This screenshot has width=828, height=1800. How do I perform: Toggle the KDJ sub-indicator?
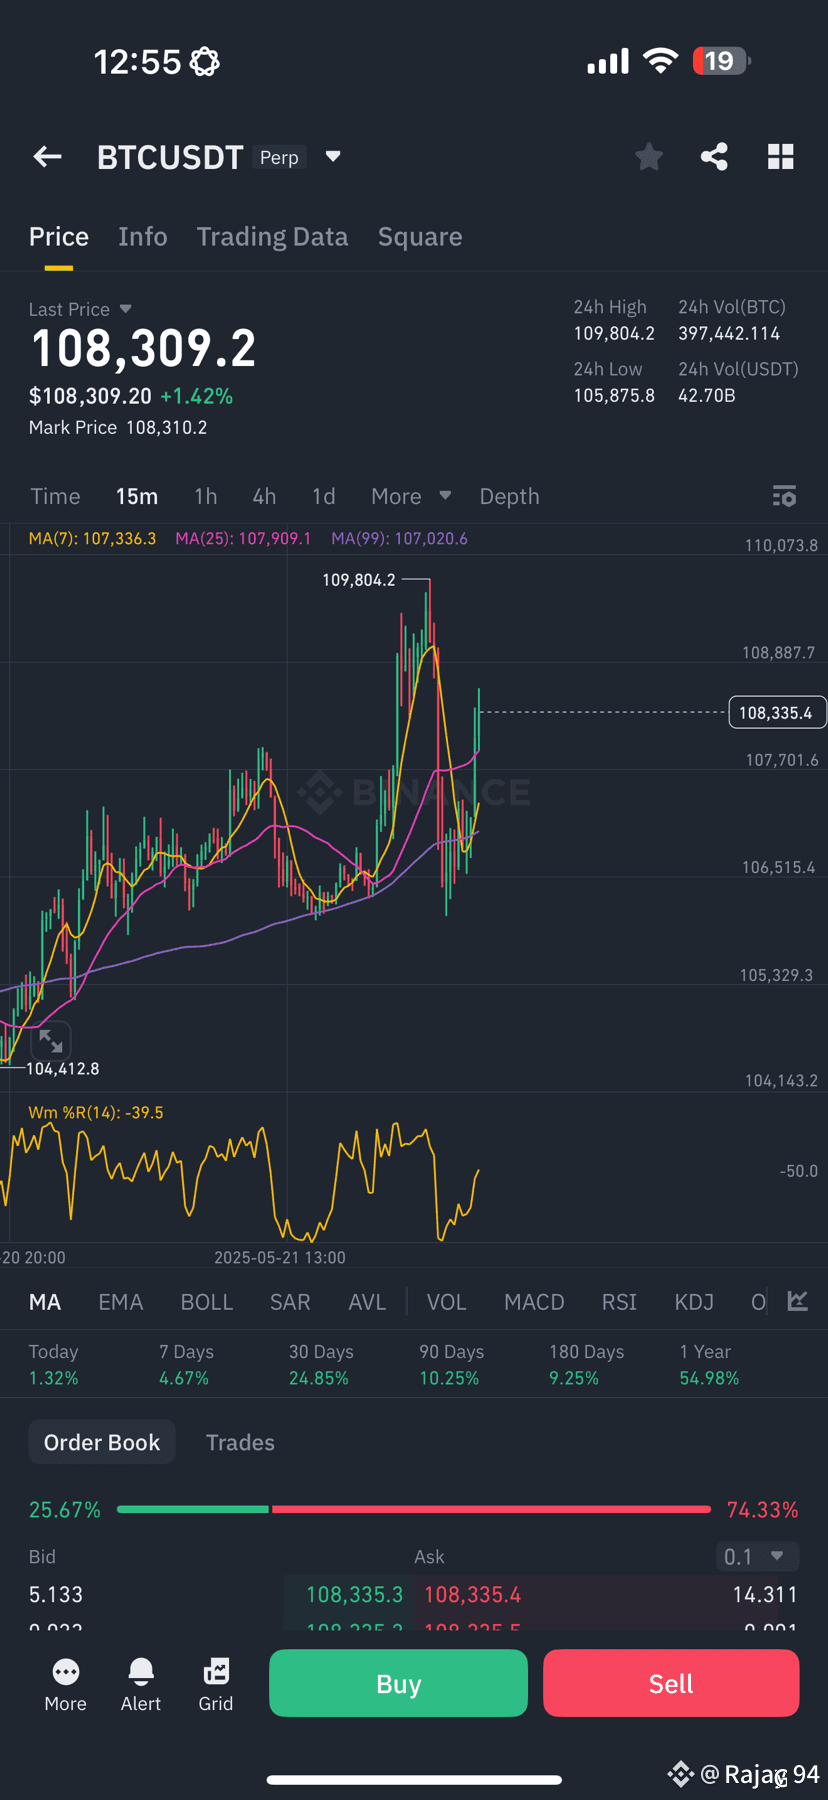[x=694, y=1302]
